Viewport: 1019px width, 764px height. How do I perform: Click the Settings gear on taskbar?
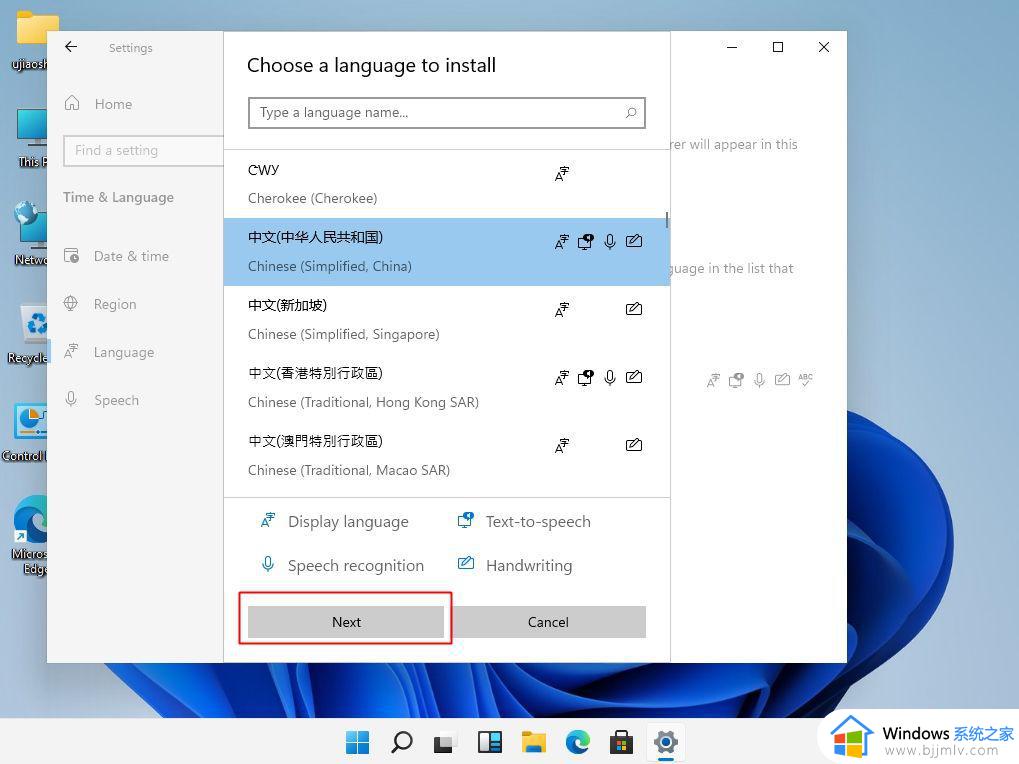[665, 742]
